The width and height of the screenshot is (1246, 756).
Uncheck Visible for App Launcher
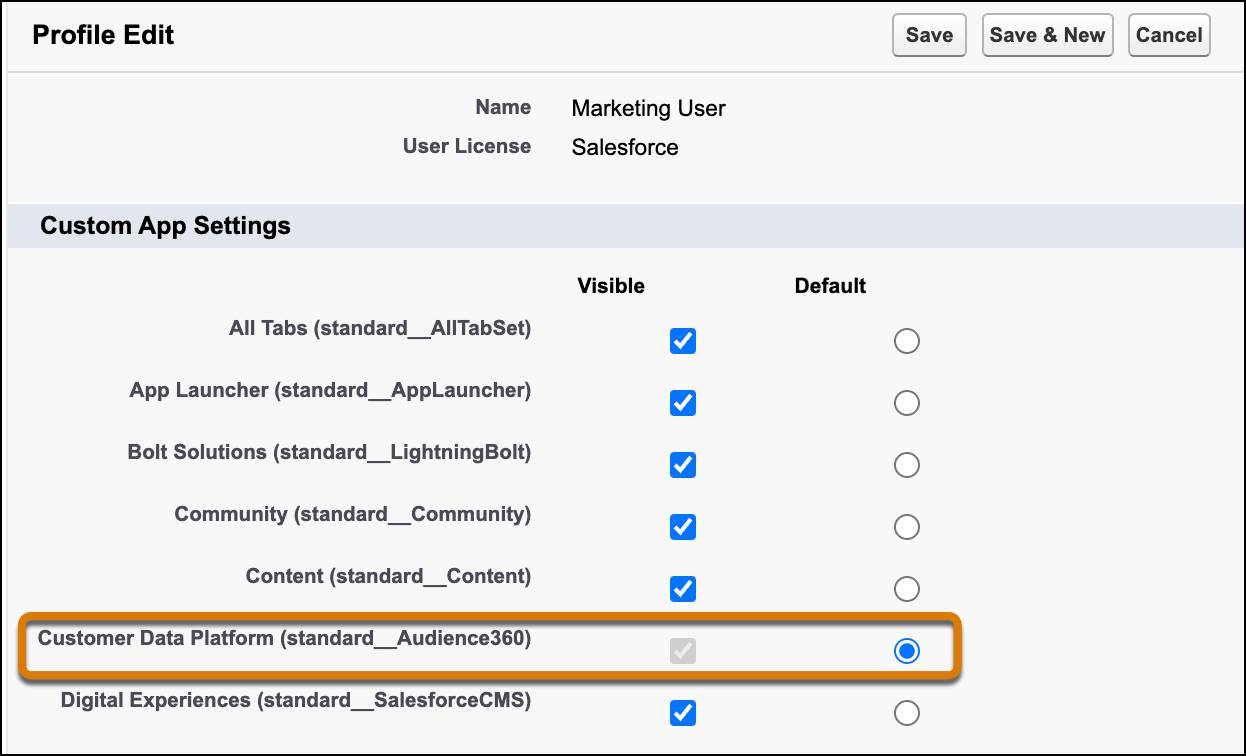pos(683,403)
